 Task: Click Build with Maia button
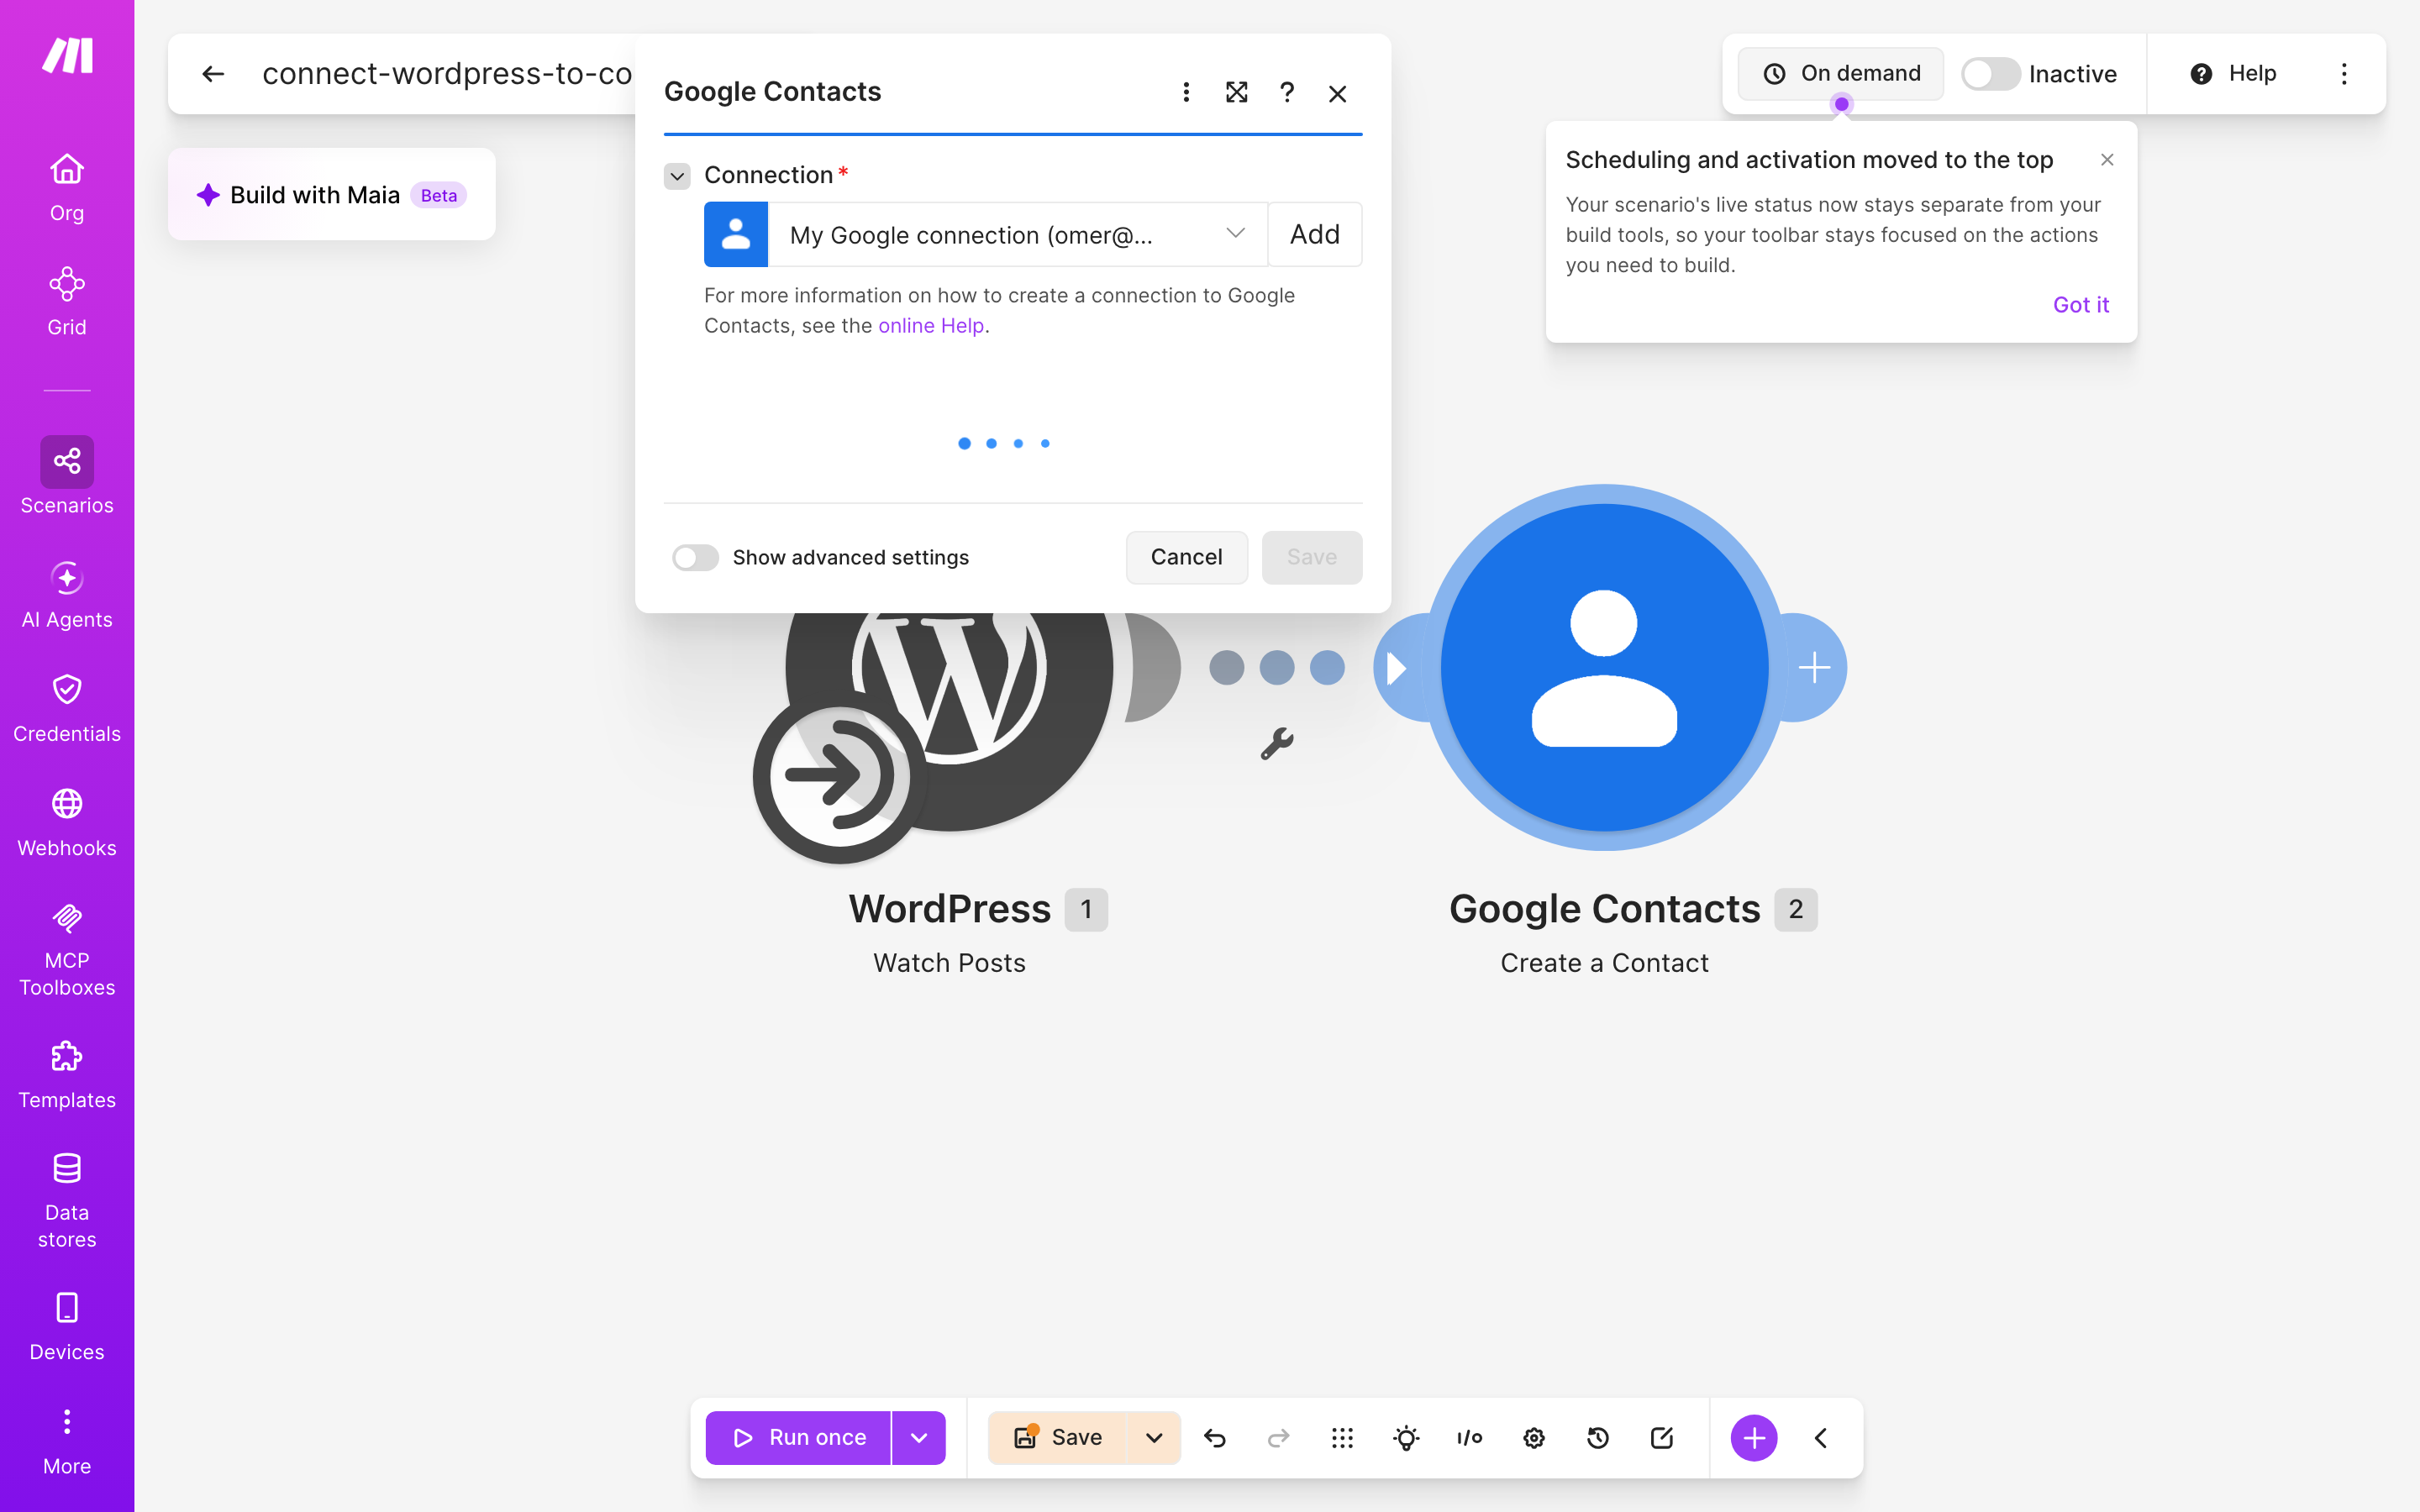point(331,195)
